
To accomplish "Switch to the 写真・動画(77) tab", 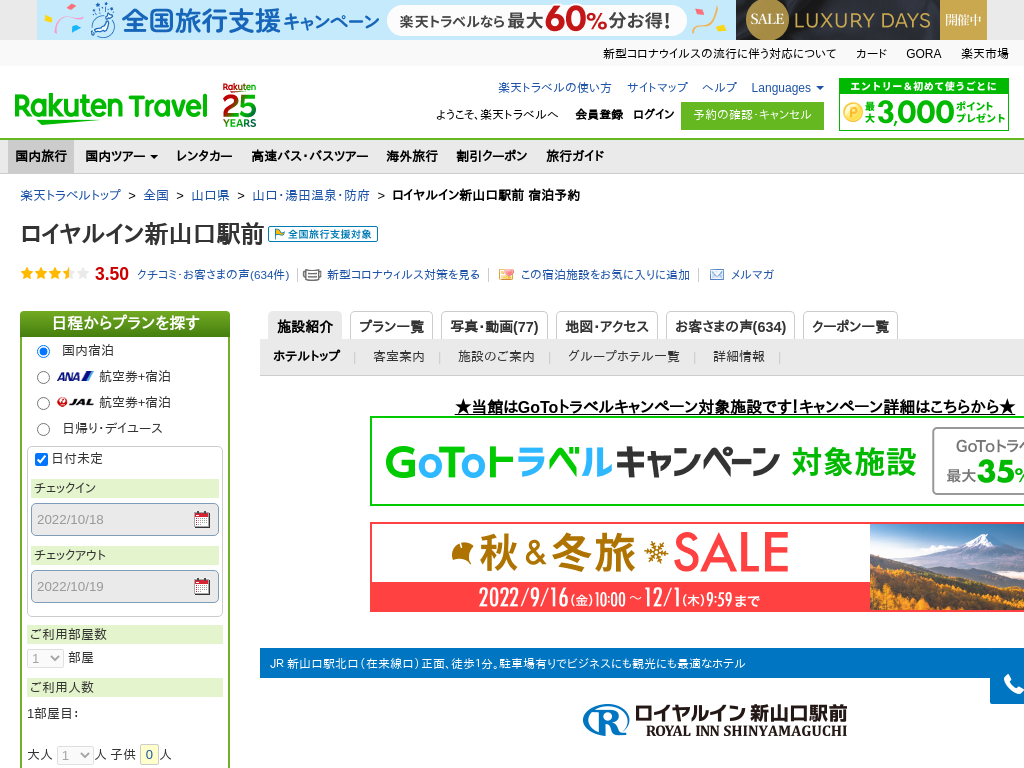I will (494, 326).
